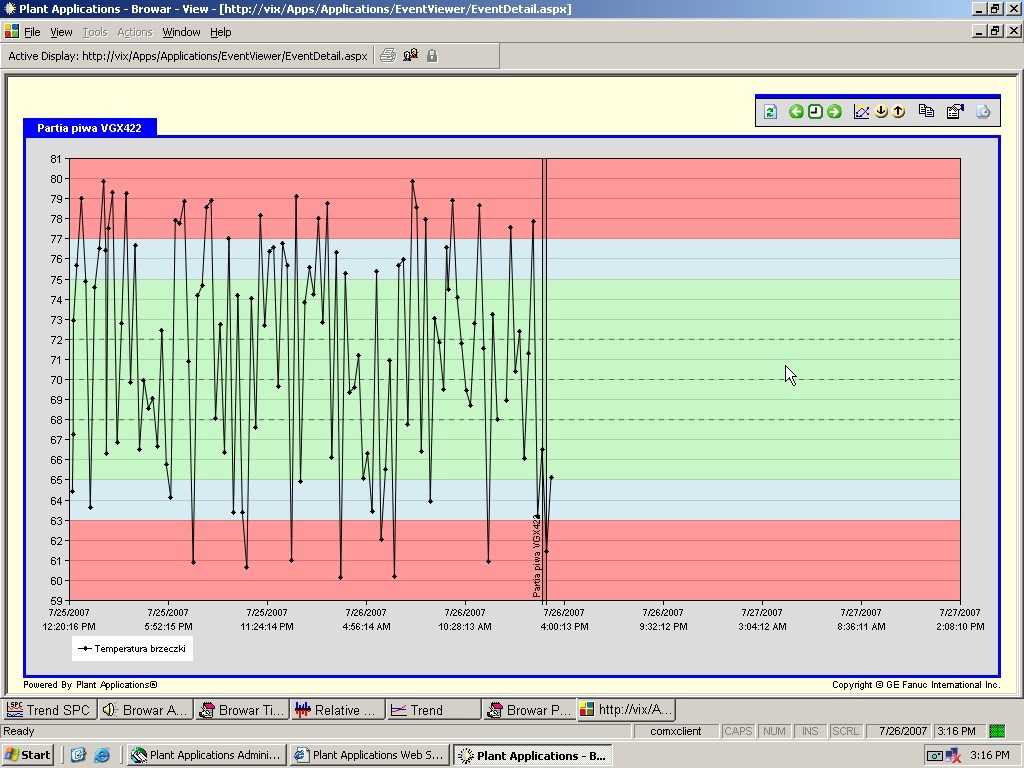1024x768 pixels.
Task: Click the 59 y-axis label
Action: 56,601
